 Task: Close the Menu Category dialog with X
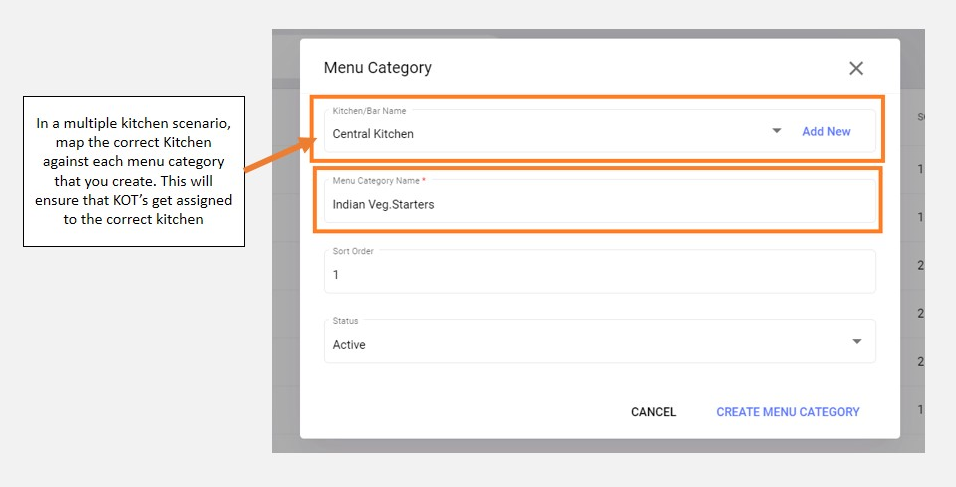pos(855,68)
